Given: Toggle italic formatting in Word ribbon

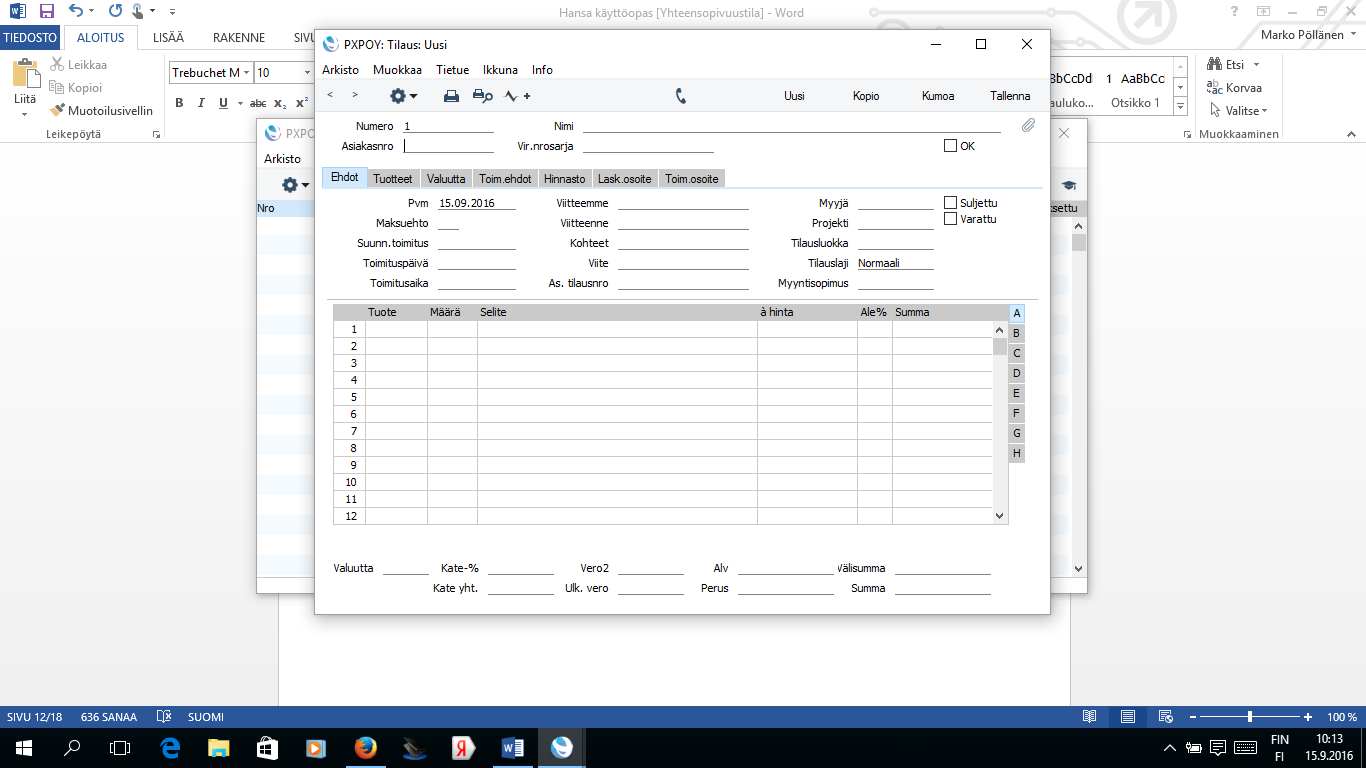Looking at the screenshot, I should pos(201,103).
